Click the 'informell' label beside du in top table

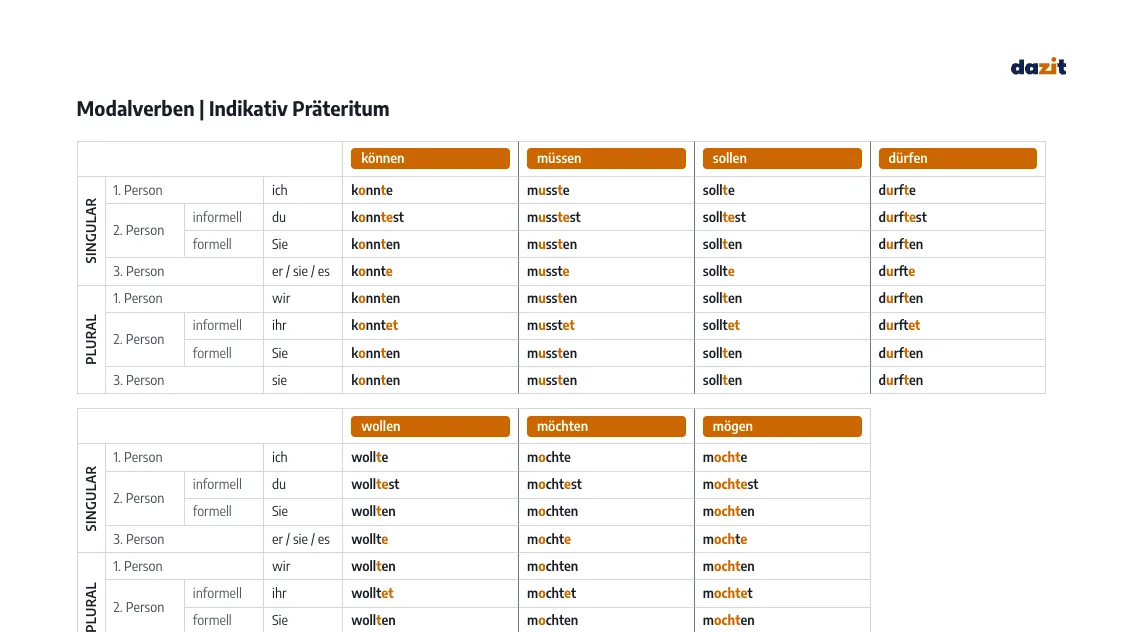(x=217, y=217)
